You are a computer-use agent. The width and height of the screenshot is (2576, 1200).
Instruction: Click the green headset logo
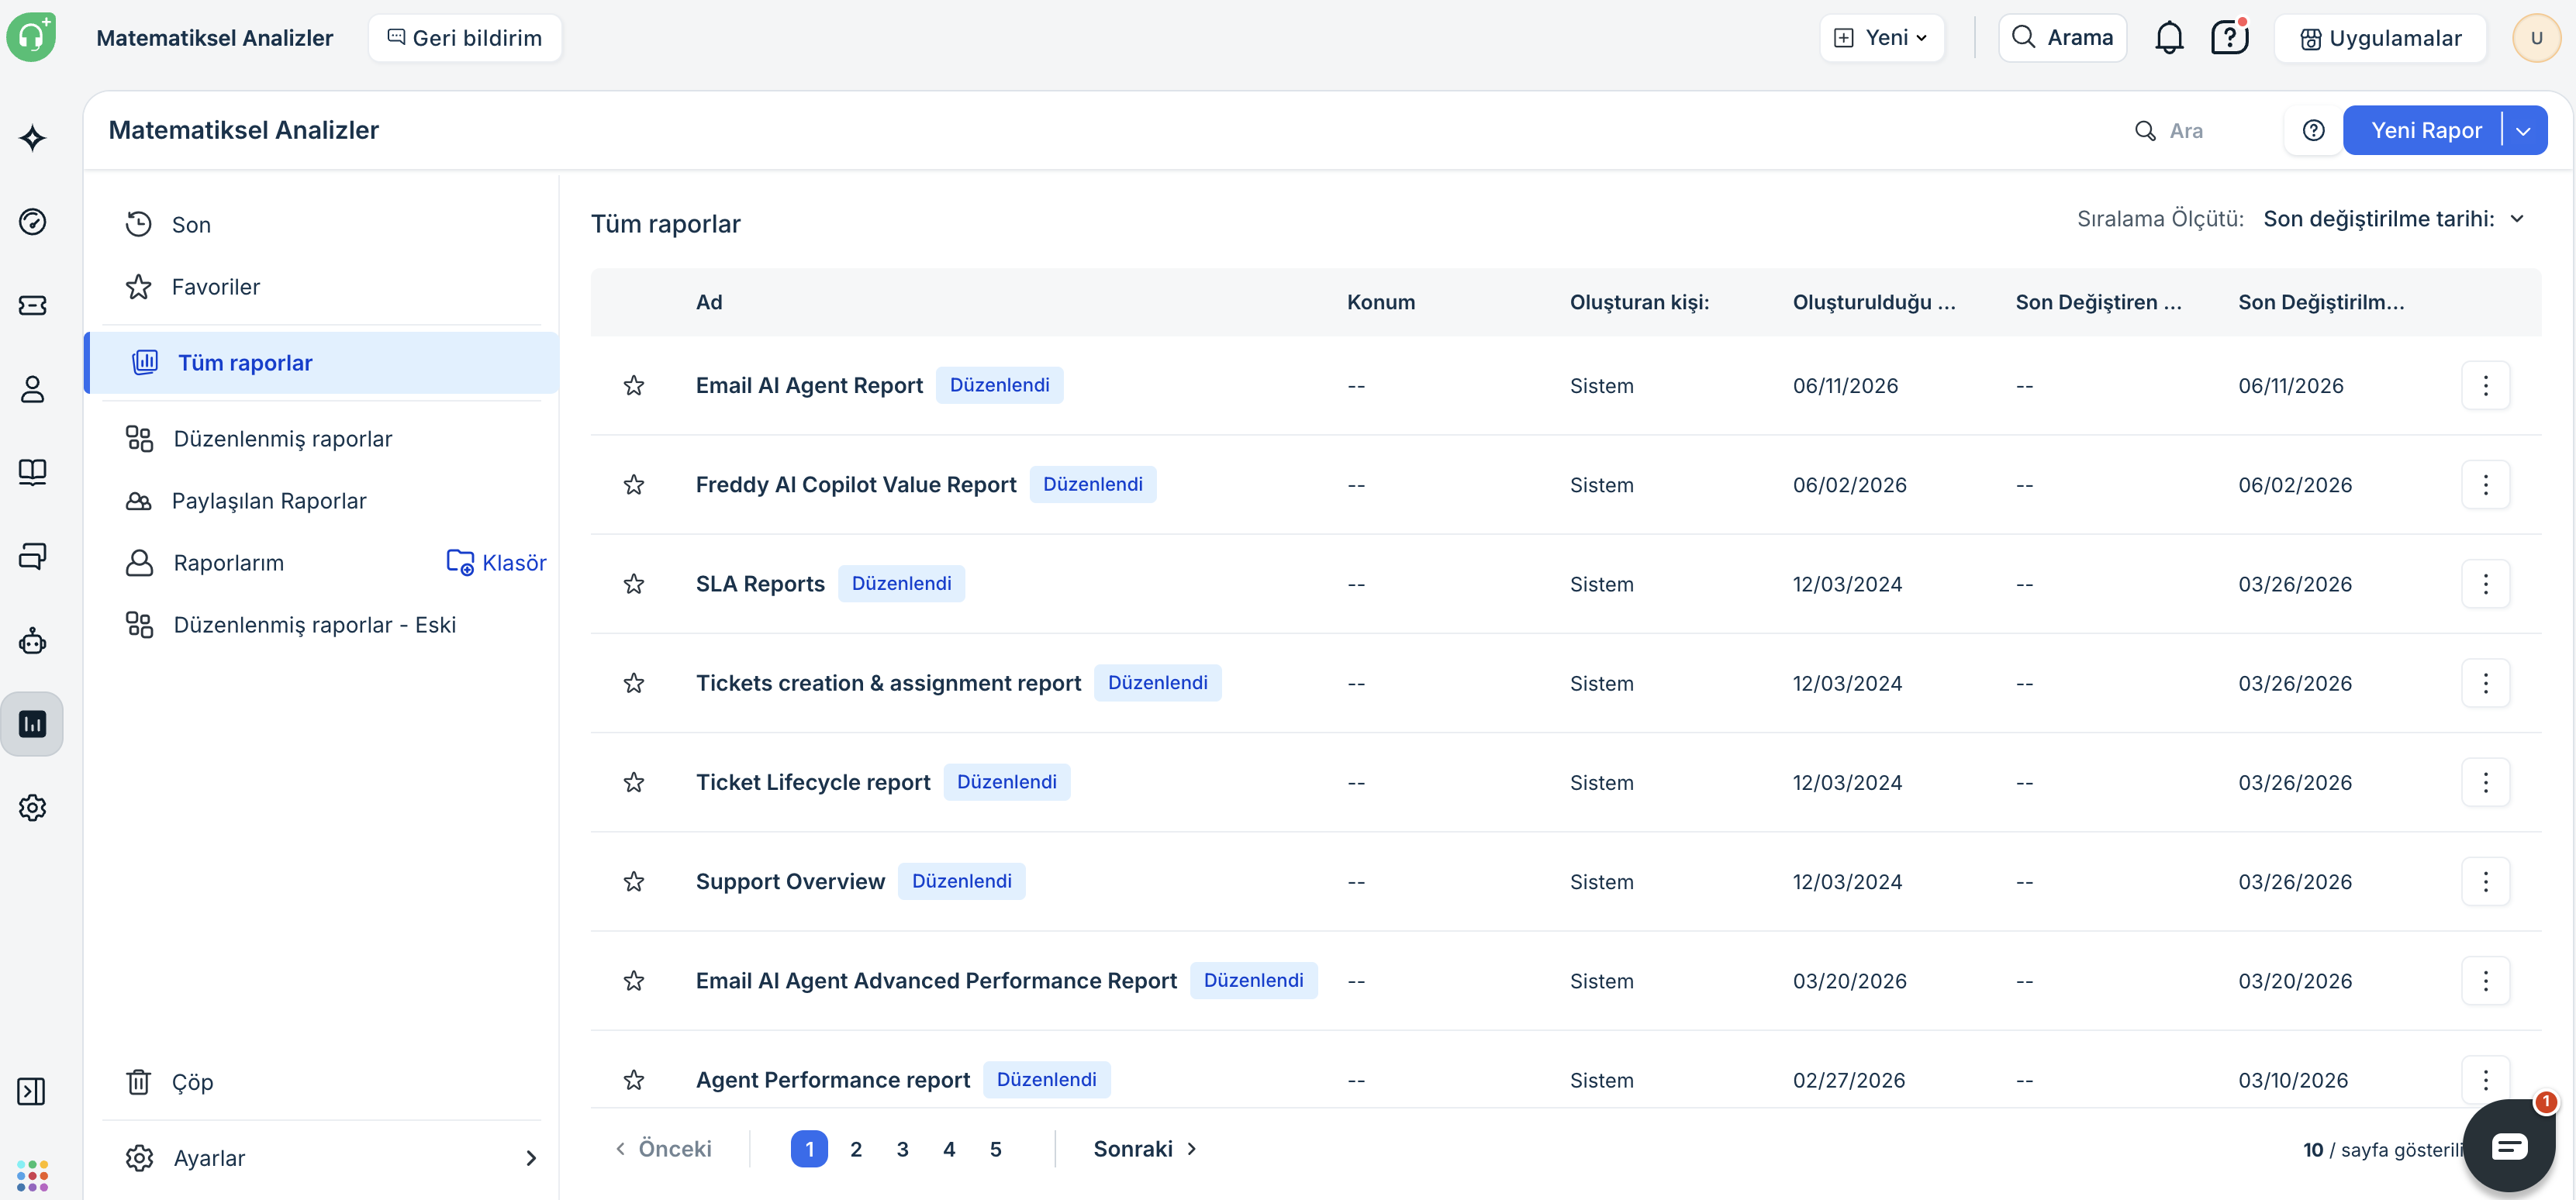coord(31,37)
